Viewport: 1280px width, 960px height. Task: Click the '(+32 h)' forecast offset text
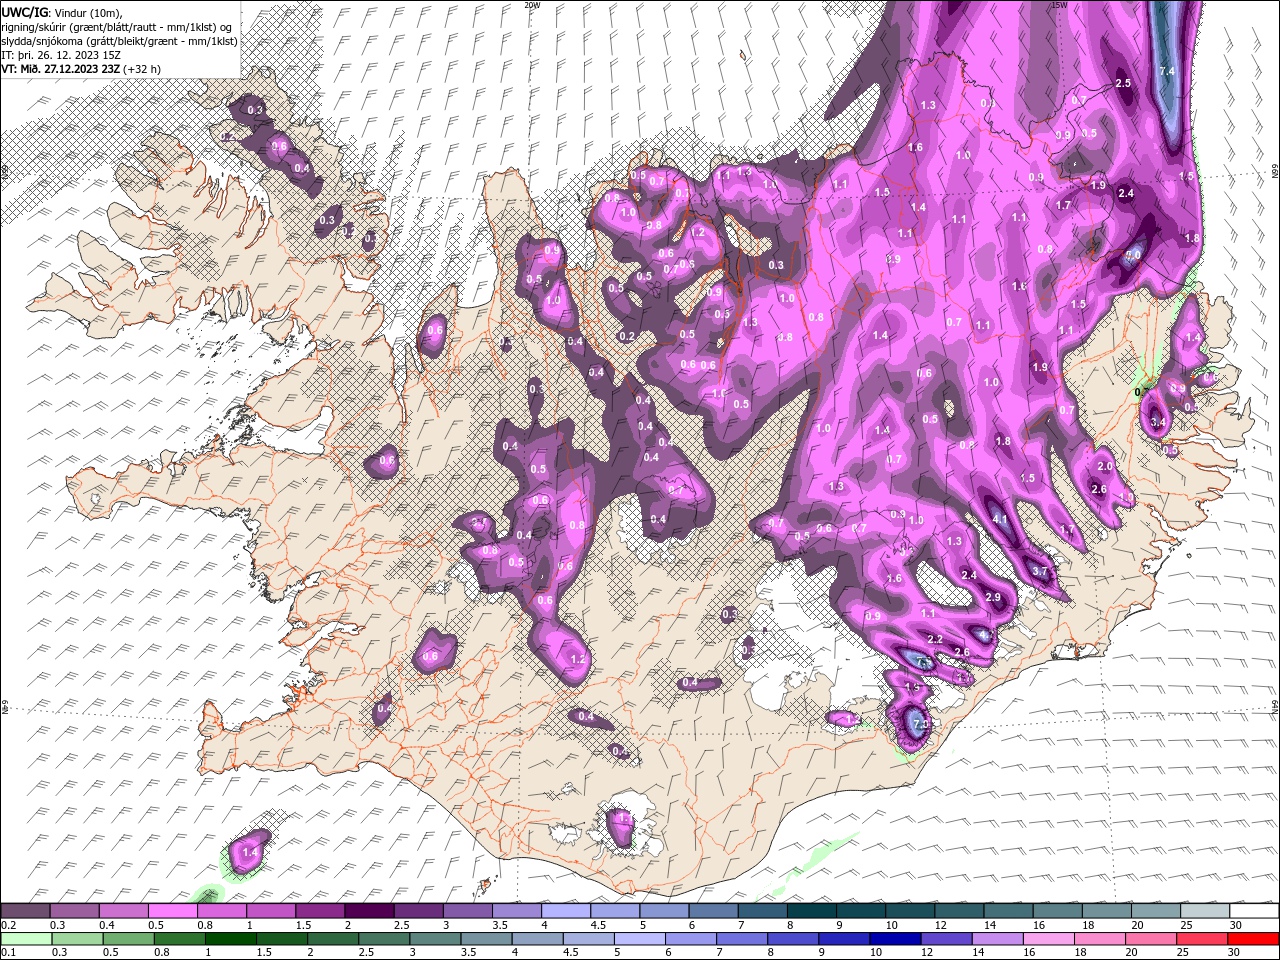tap(142, 68)
